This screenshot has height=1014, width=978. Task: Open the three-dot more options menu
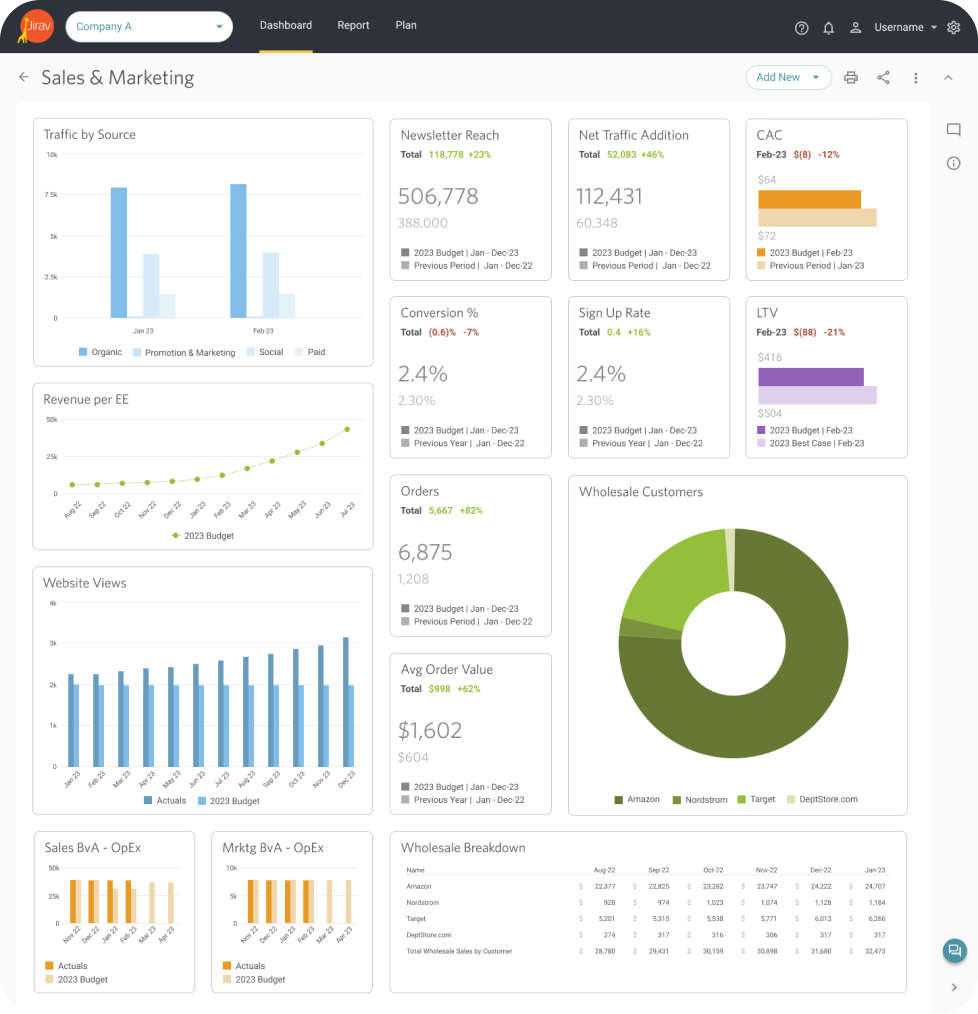coord(916,78)
